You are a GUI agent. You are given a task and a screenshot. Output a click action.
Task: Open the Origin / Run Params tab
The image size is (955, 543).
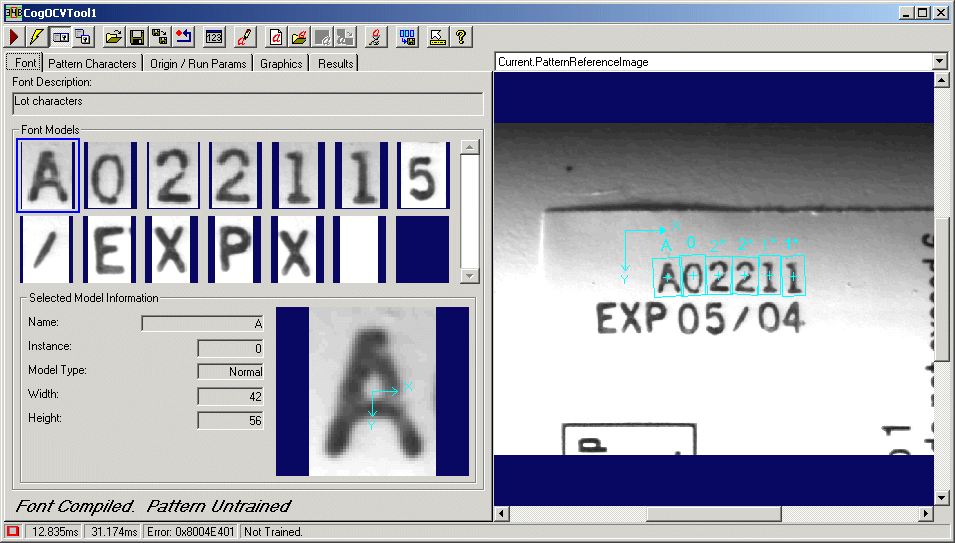coord(198,63)
